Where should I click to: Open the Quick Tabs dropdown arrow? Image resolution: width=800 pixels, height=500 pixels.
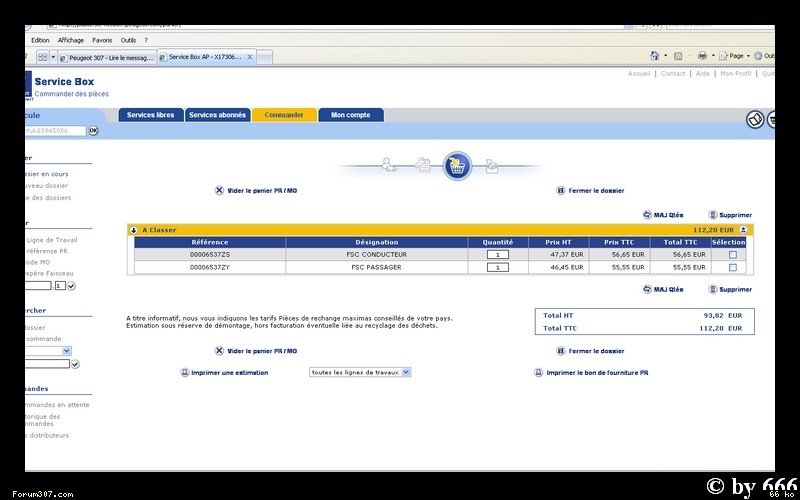53,57
